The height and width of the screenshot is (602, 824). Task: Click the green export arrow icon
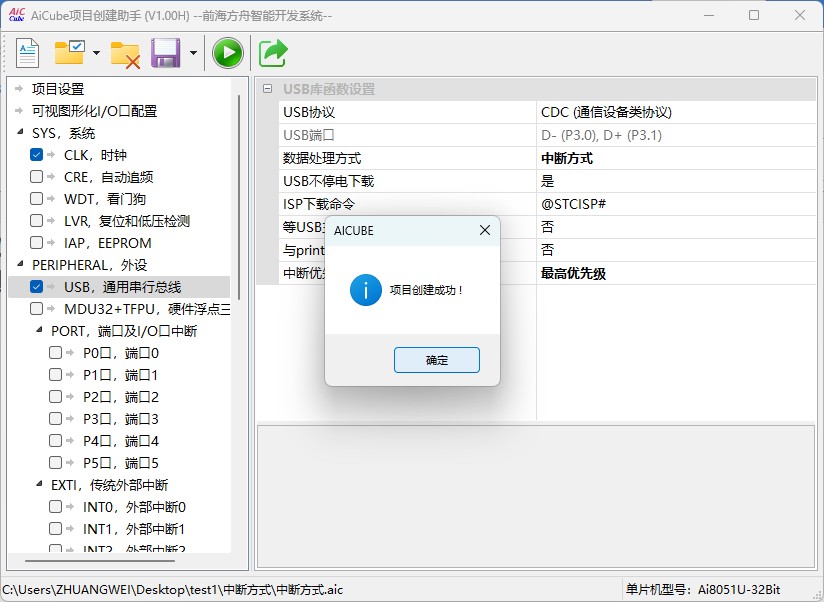pos(273,53)
